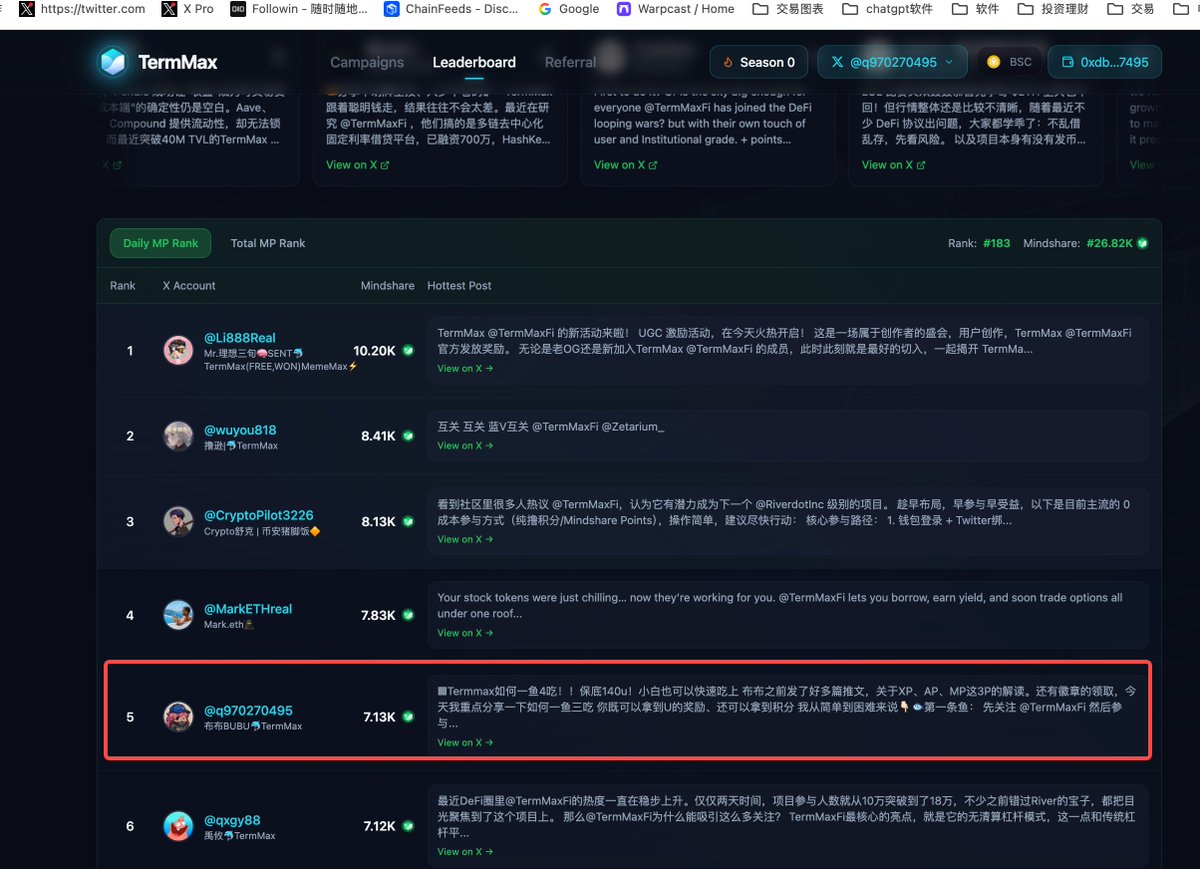Click the mindshare token icon beside #26.82K
Image resolution: width=1200 pixels, height=869 pixels.
pyautogui.click(x=1142, y=242)
